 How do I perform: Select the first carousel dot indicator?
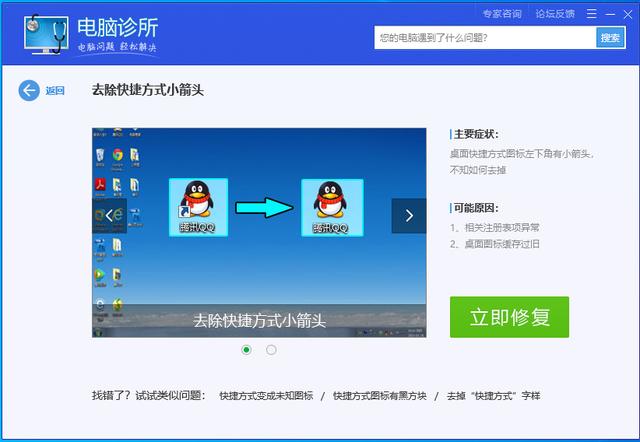tap(247, 350)
